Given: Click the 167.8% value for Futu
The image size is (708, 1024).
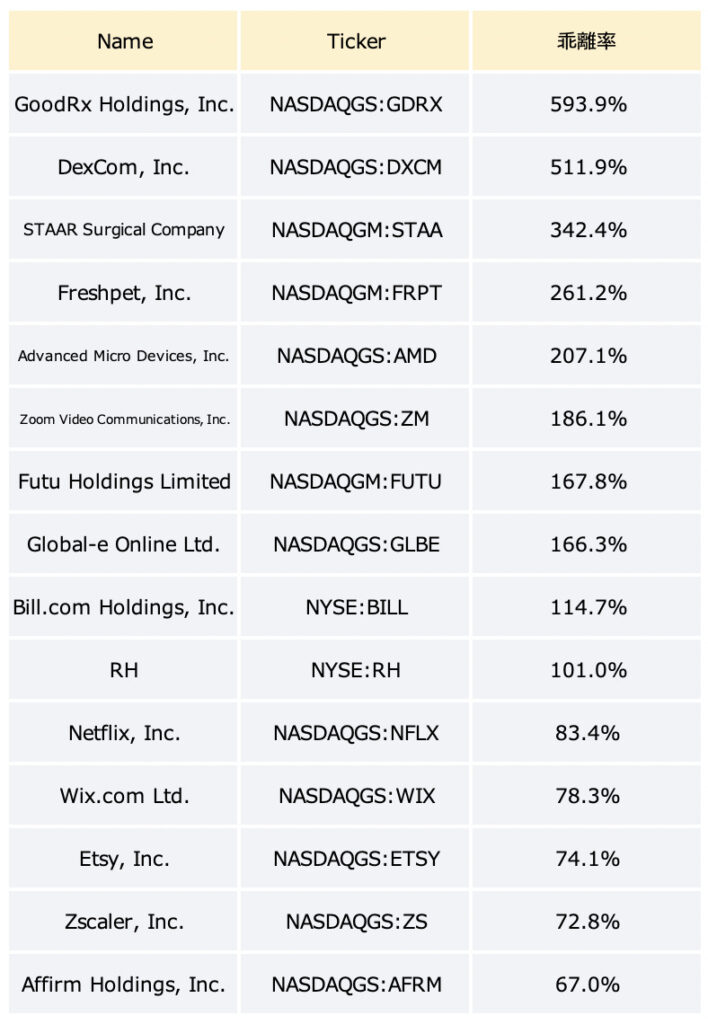Looking at the screenshot, I should (587, 481).
